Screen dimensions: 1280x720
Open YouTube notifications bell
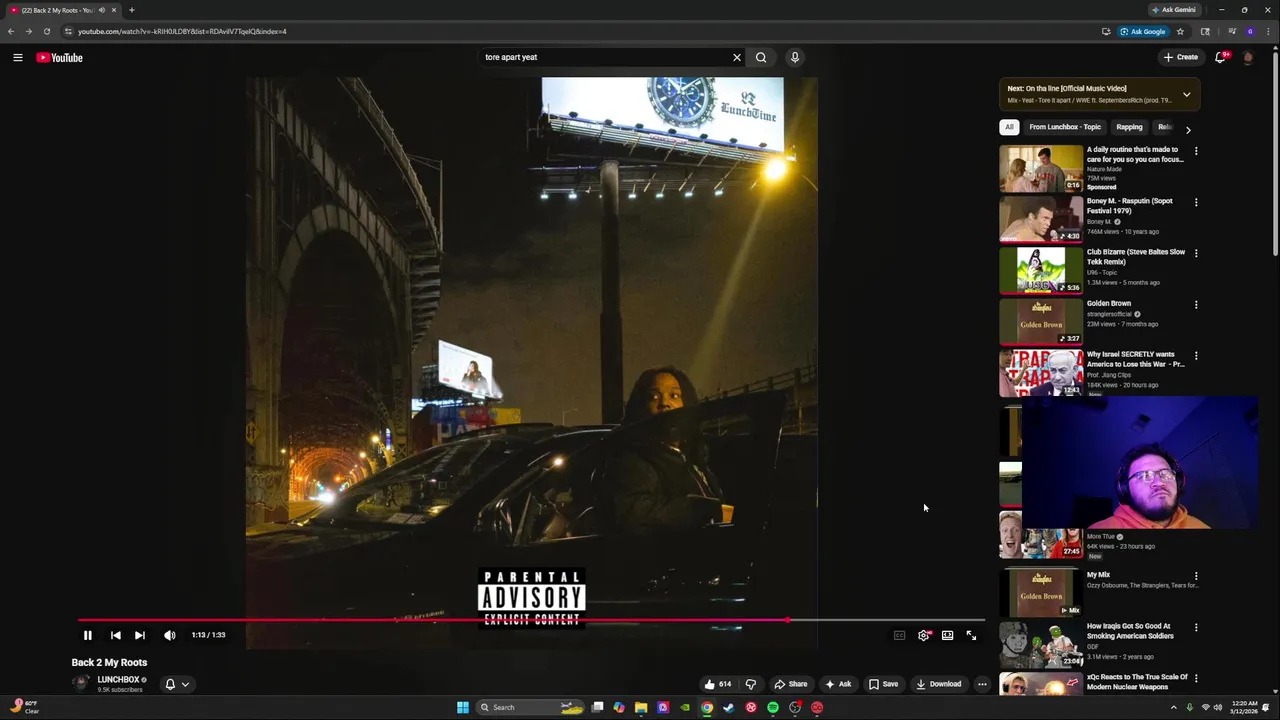(x=1220, y=57)
